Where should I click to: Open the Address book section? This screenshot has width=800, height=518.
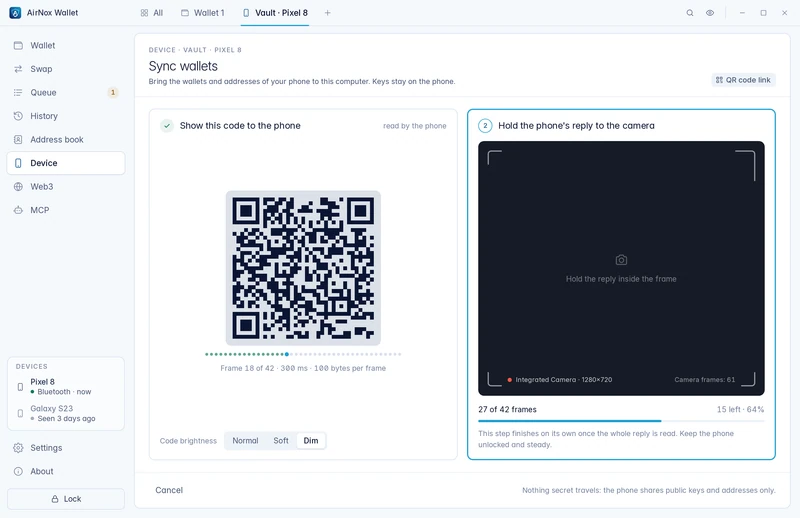coord(66,139)
